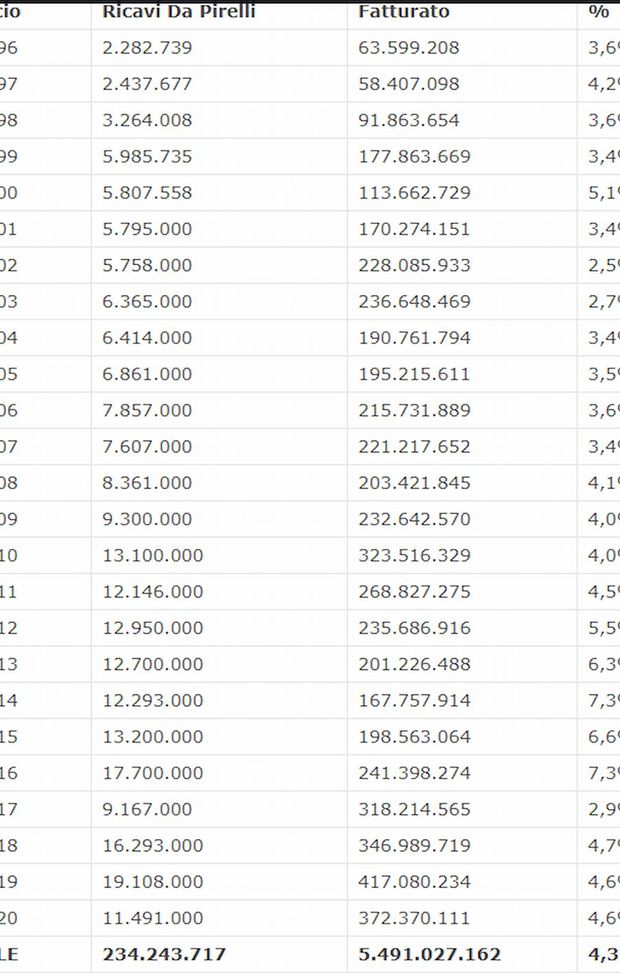Click the total Fatturato cell 5.491.027.162
620x973 pixels.
(429, 954)
